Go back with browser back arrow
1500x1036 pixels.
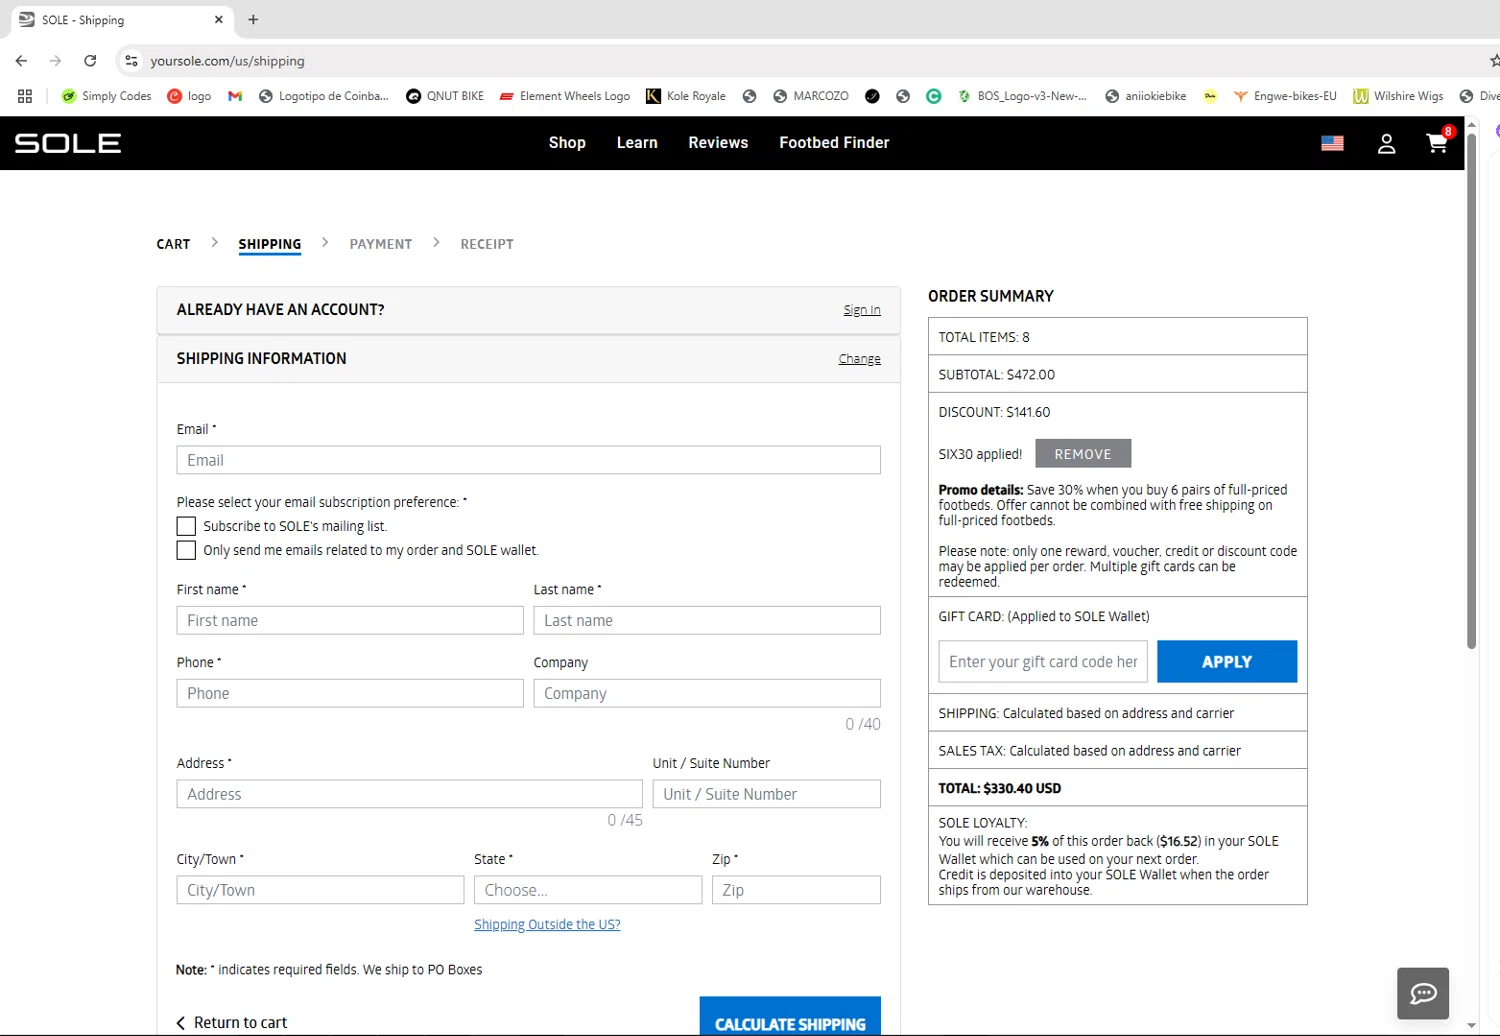coord(21,61)
